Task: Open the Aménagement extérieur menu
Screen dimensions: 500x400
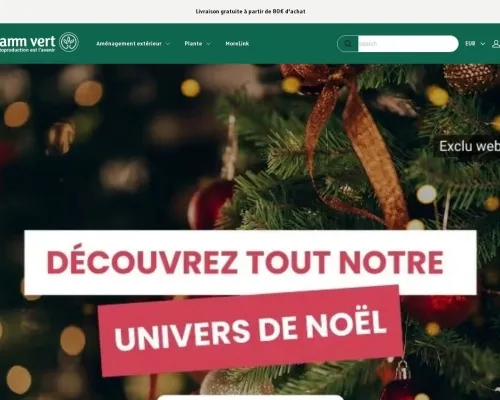Action: 129,44
